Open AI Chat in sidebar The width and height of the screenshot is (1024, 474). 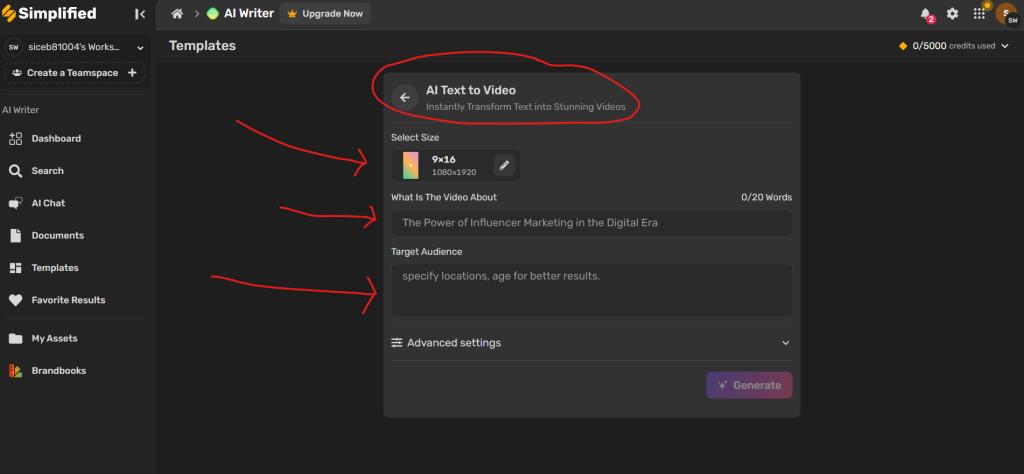48,203
